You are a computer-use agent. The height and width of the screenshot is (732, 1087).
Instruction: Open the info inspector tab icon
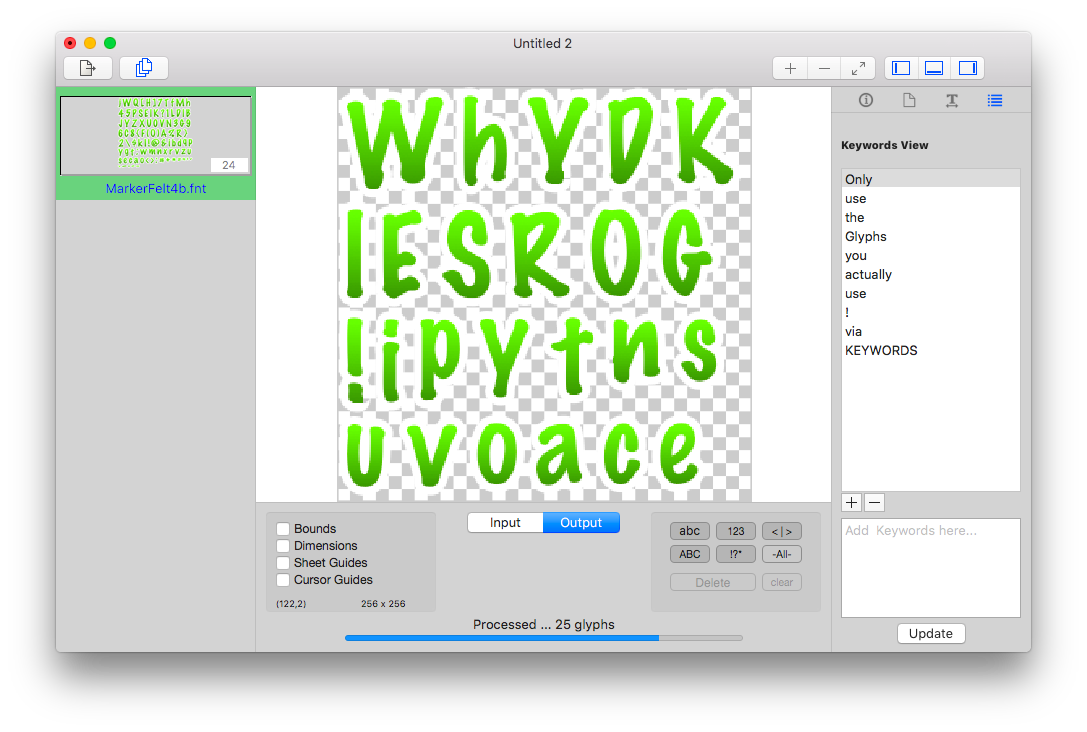[x=866, y=101]
